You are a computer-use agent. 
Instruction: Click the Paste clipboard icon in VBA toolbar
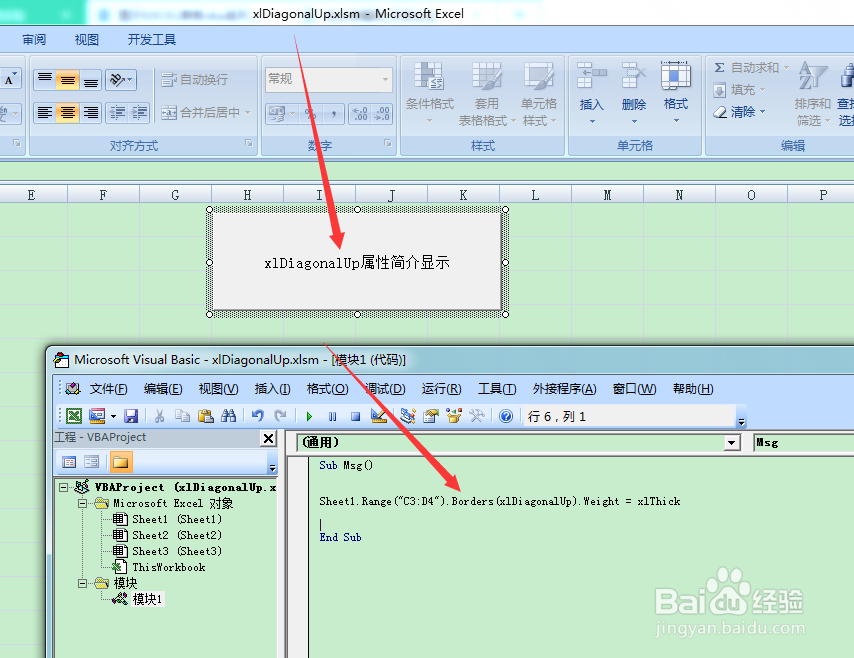point(205,416)
